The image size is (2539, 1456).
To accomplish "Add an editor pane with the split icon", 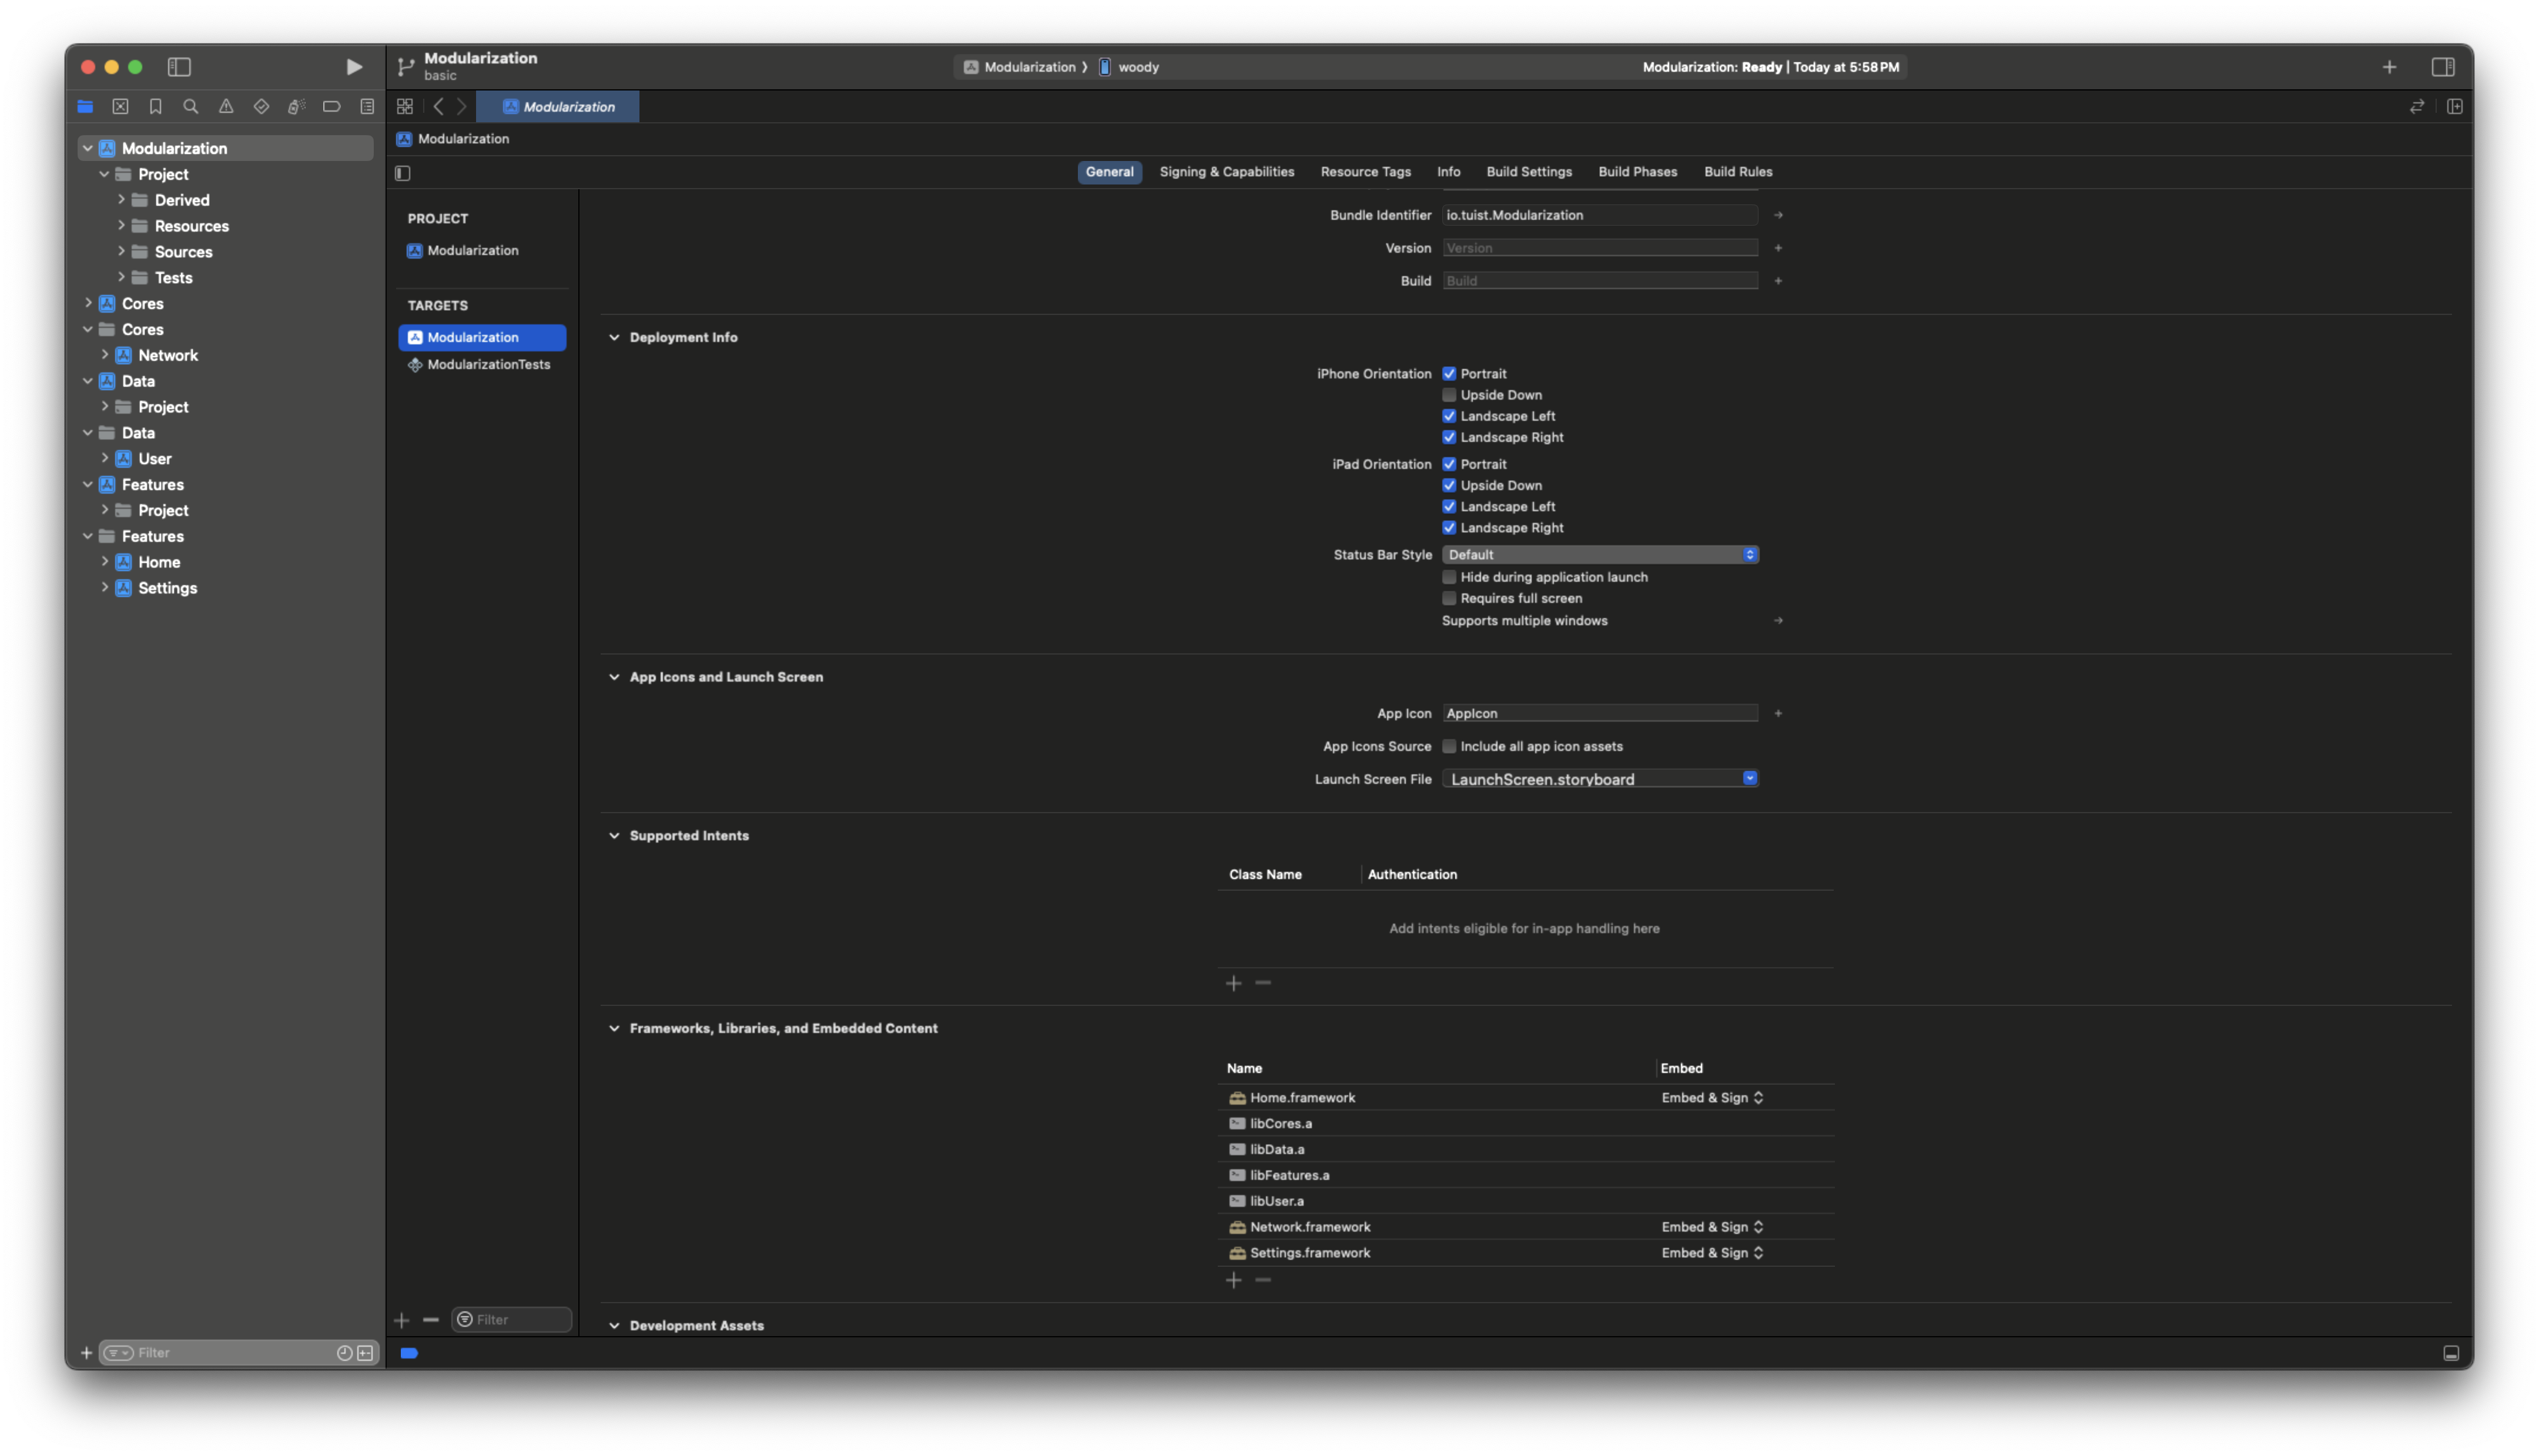I will click(x=2454, y=106).
